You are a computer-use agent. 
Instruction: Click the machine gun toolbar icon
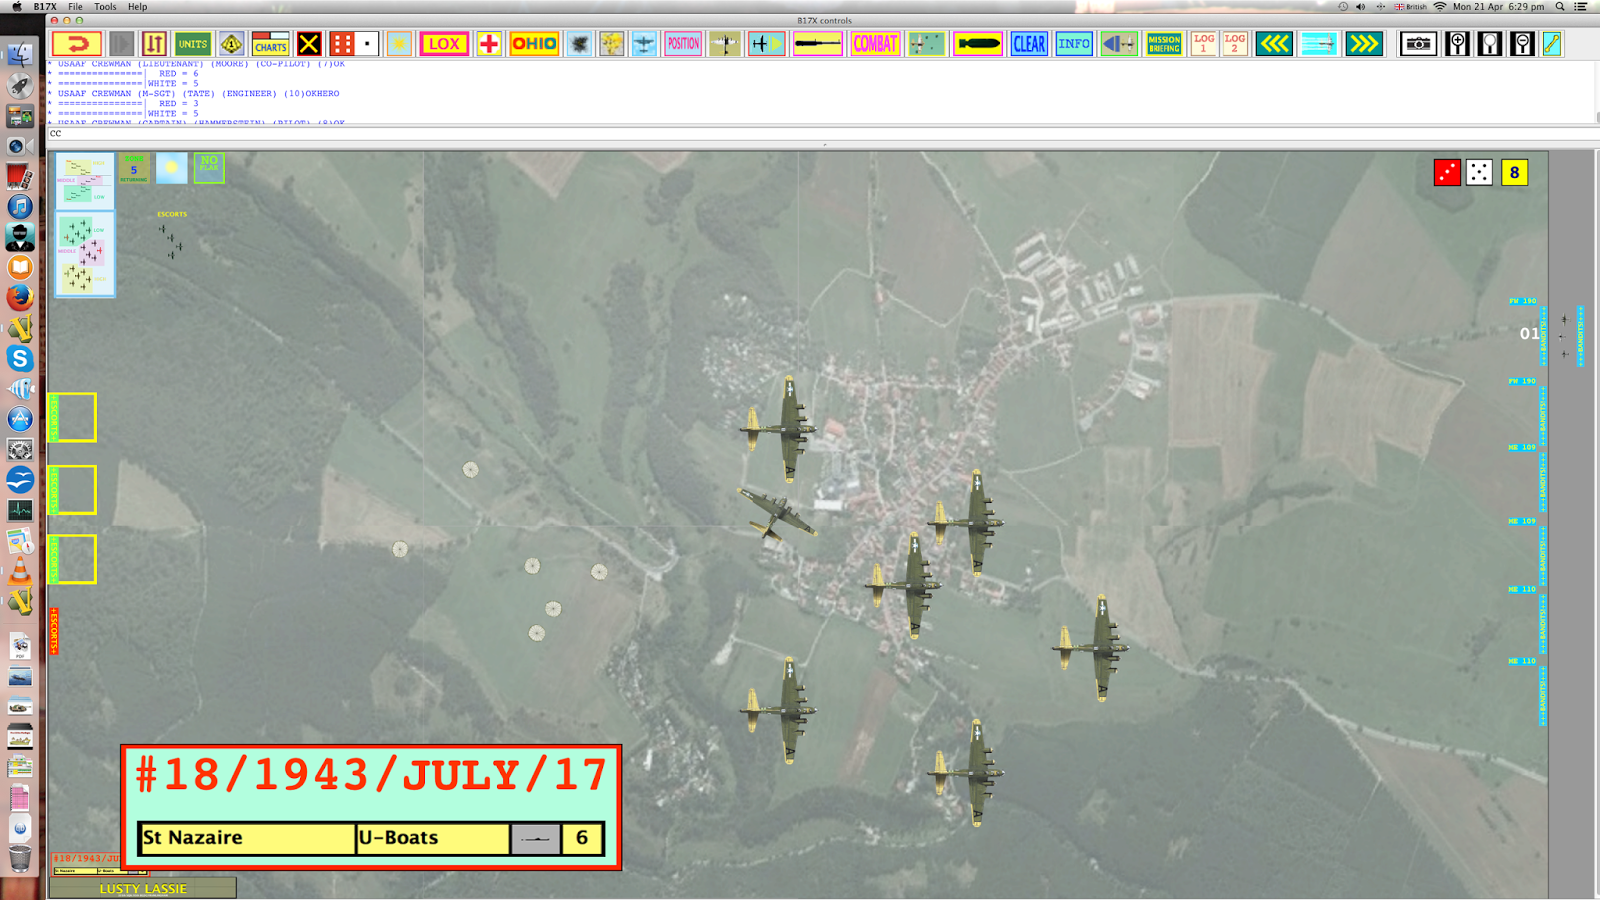tap(818, 44)
